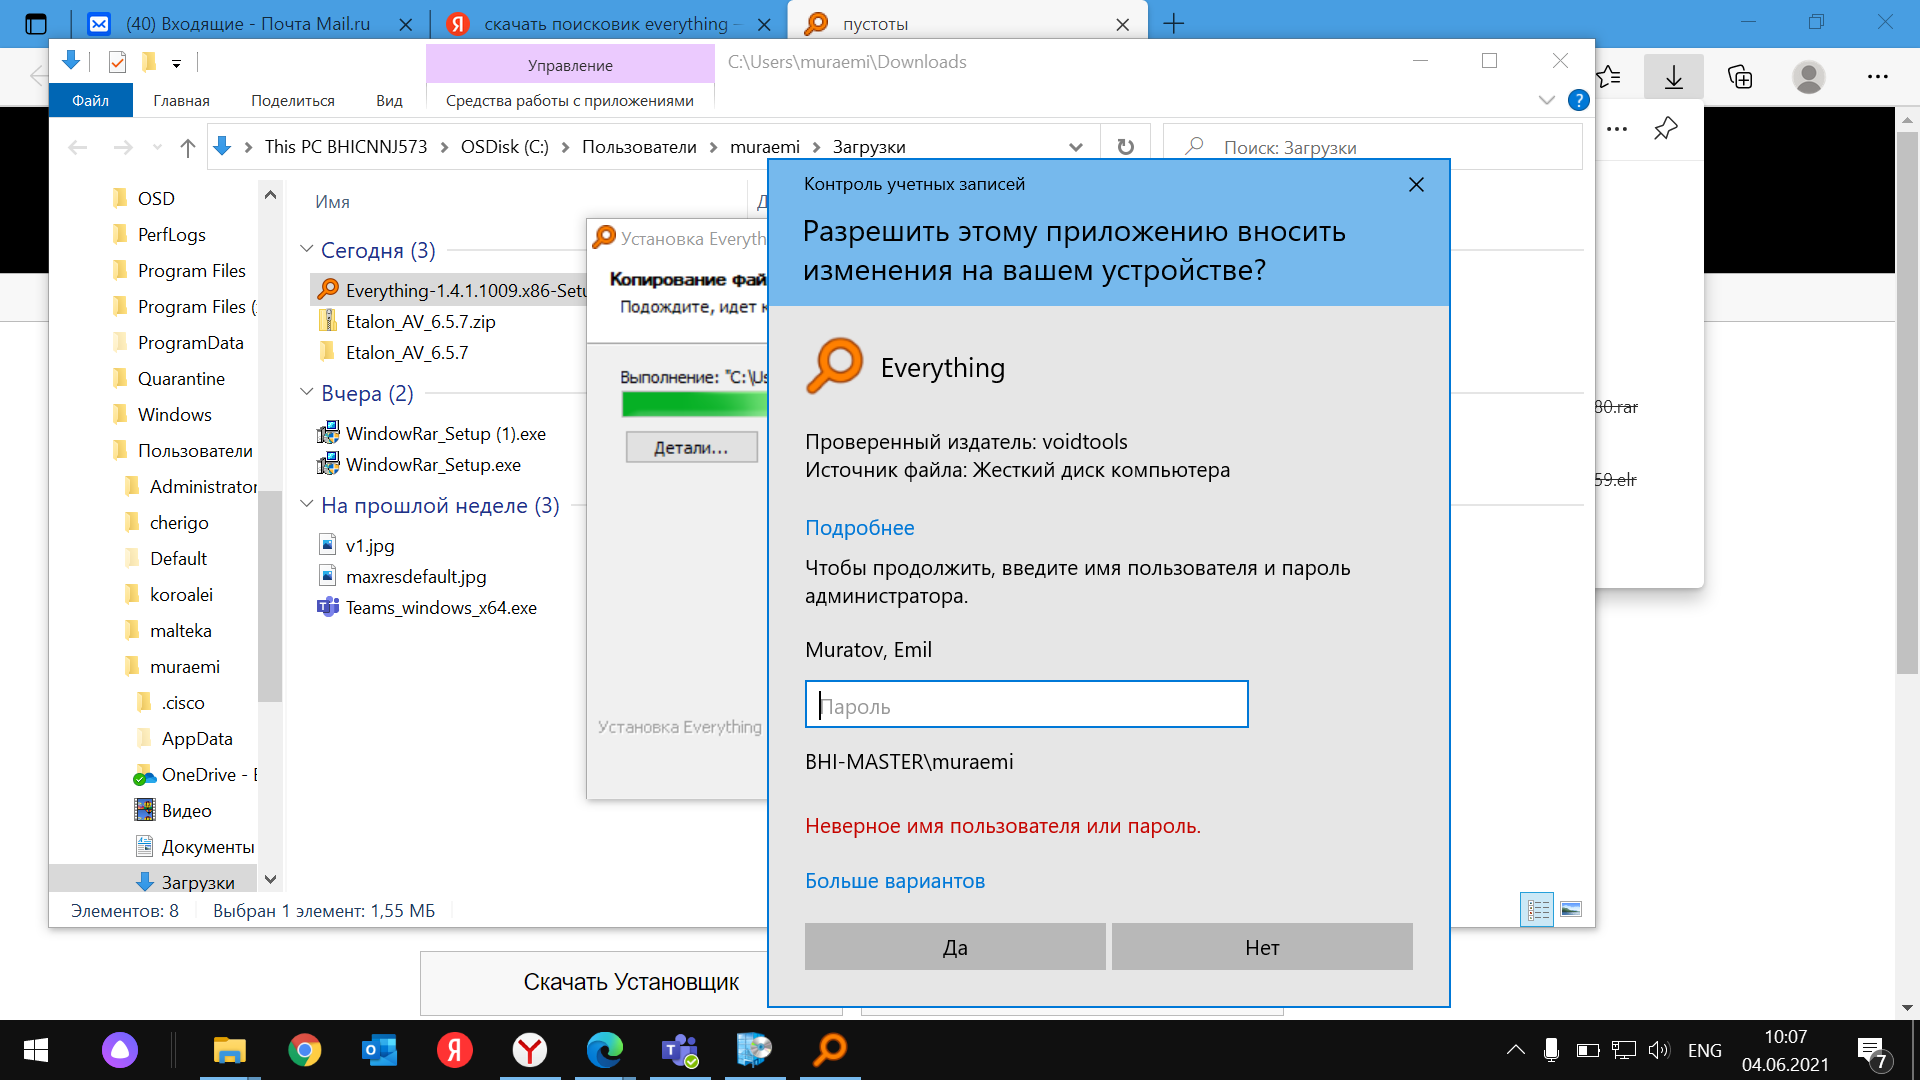Open a new Edge tab
Screen dimensions: 1920x1080
[x=1174, y=24]
